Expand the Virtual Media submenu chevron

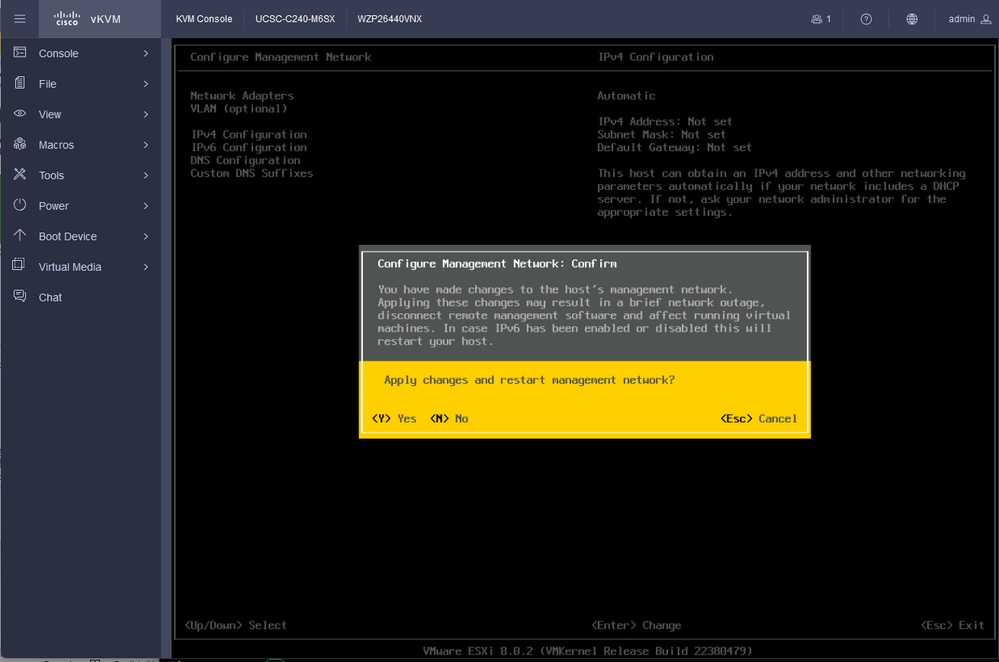click(x=146, y=267)
